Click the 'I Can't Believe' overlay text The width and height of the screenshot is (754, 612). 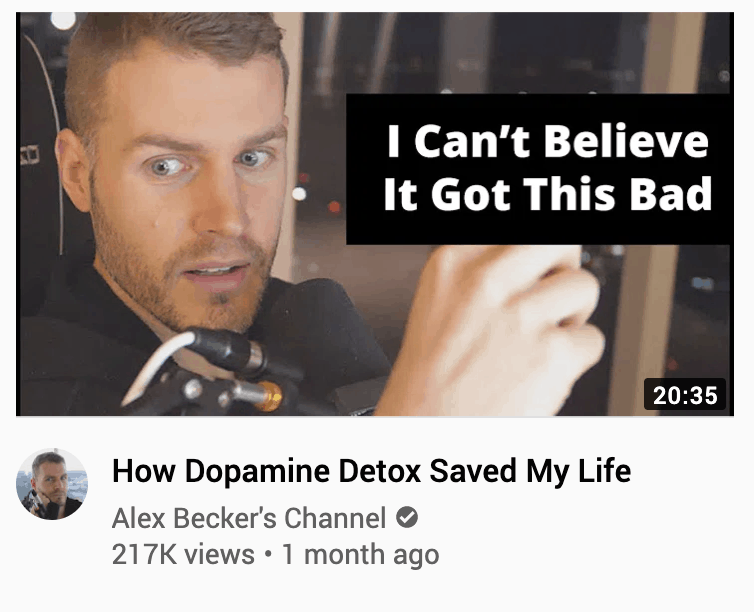click(548, 141)
